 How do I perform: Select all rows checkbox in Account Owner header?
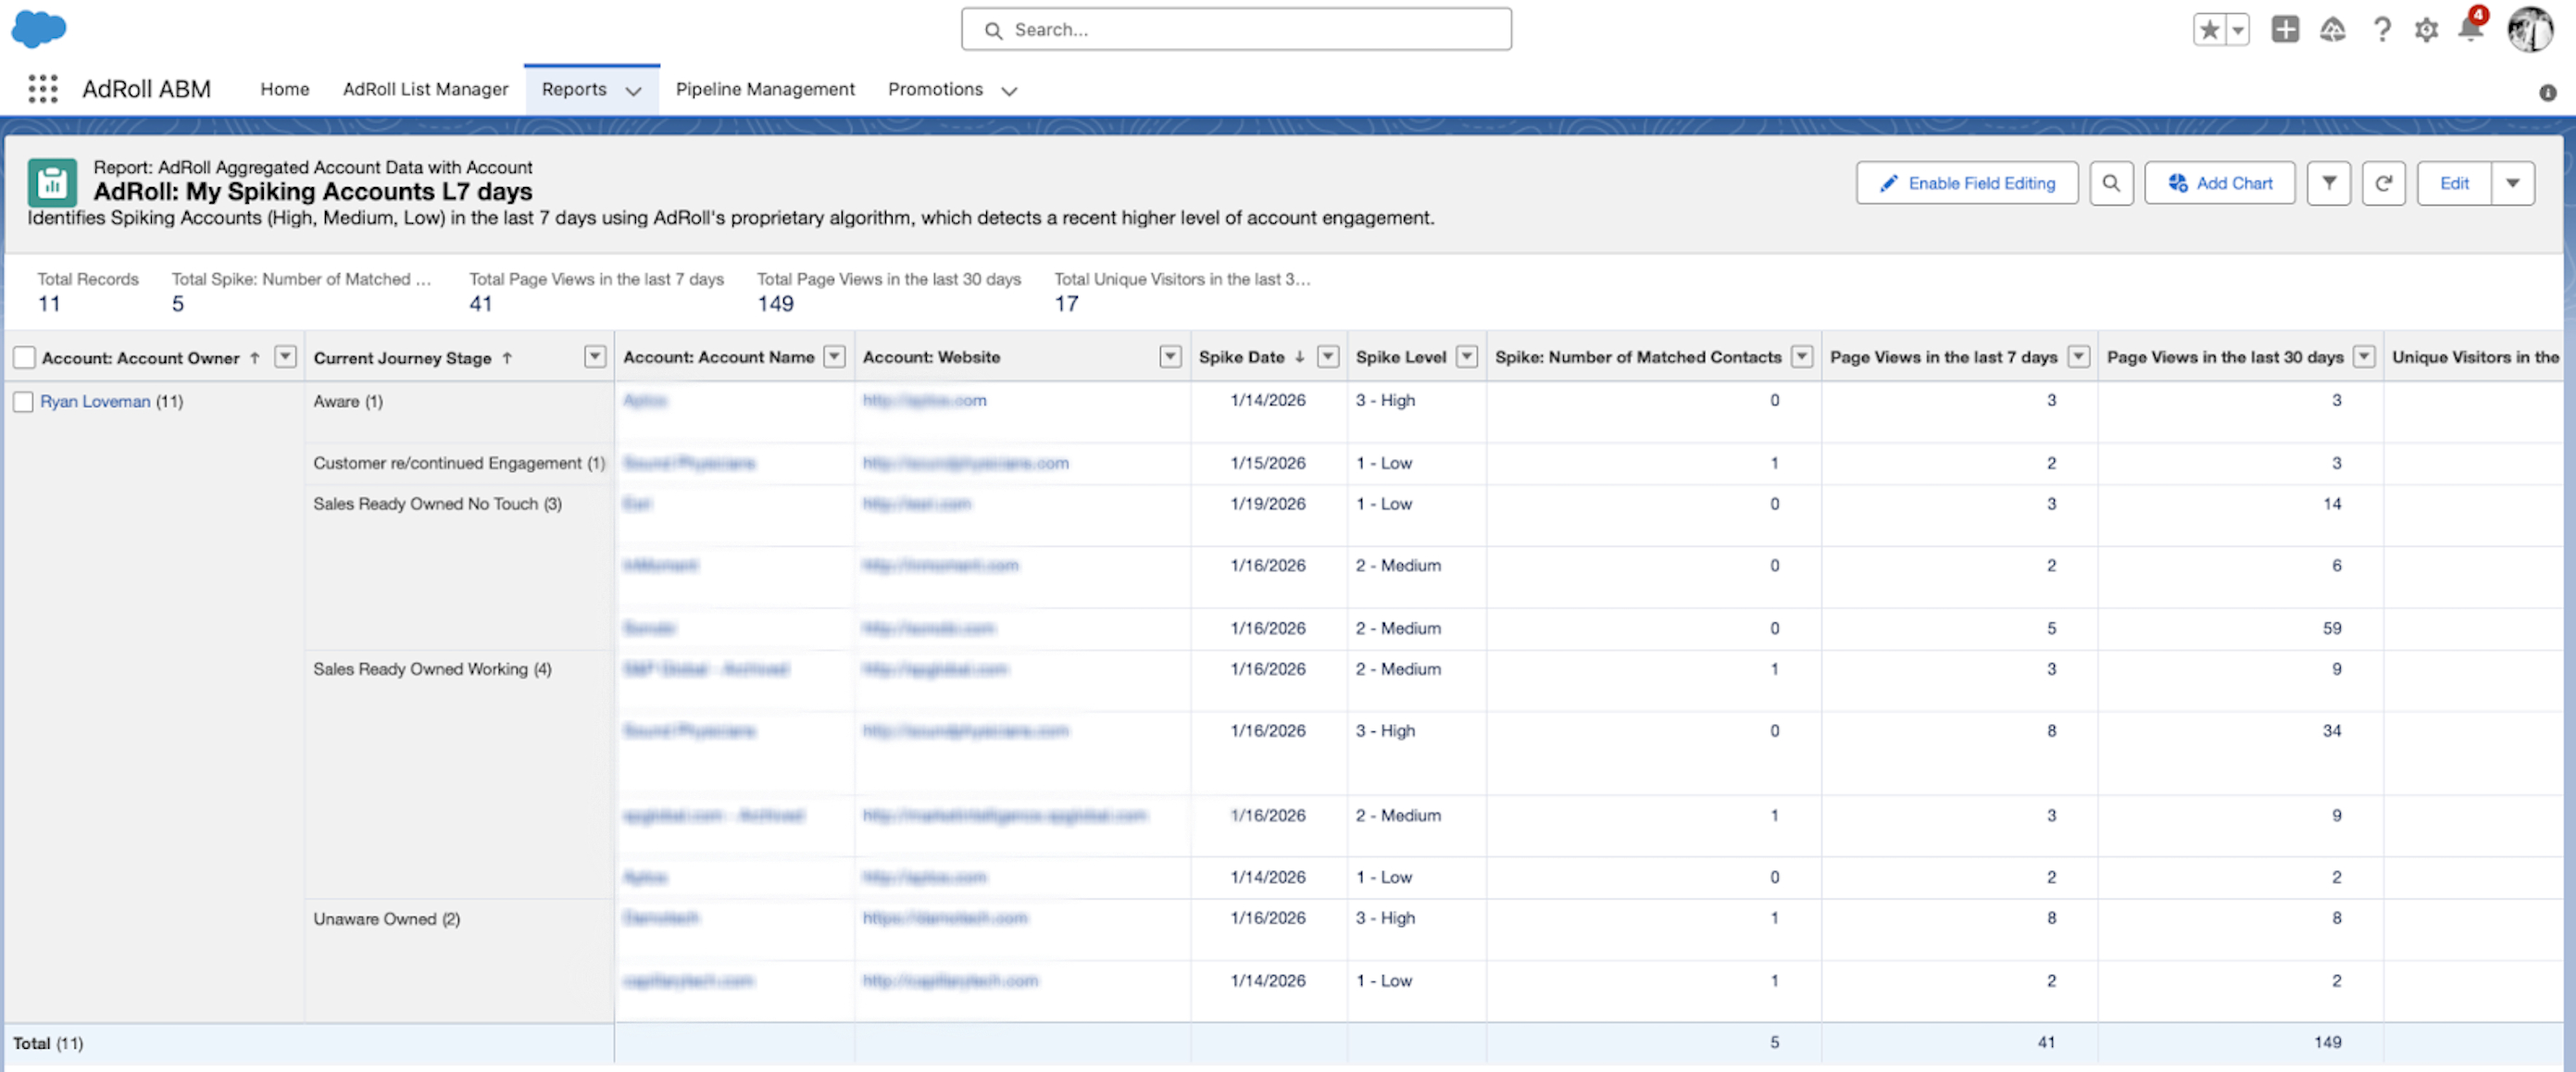(24, 358)
